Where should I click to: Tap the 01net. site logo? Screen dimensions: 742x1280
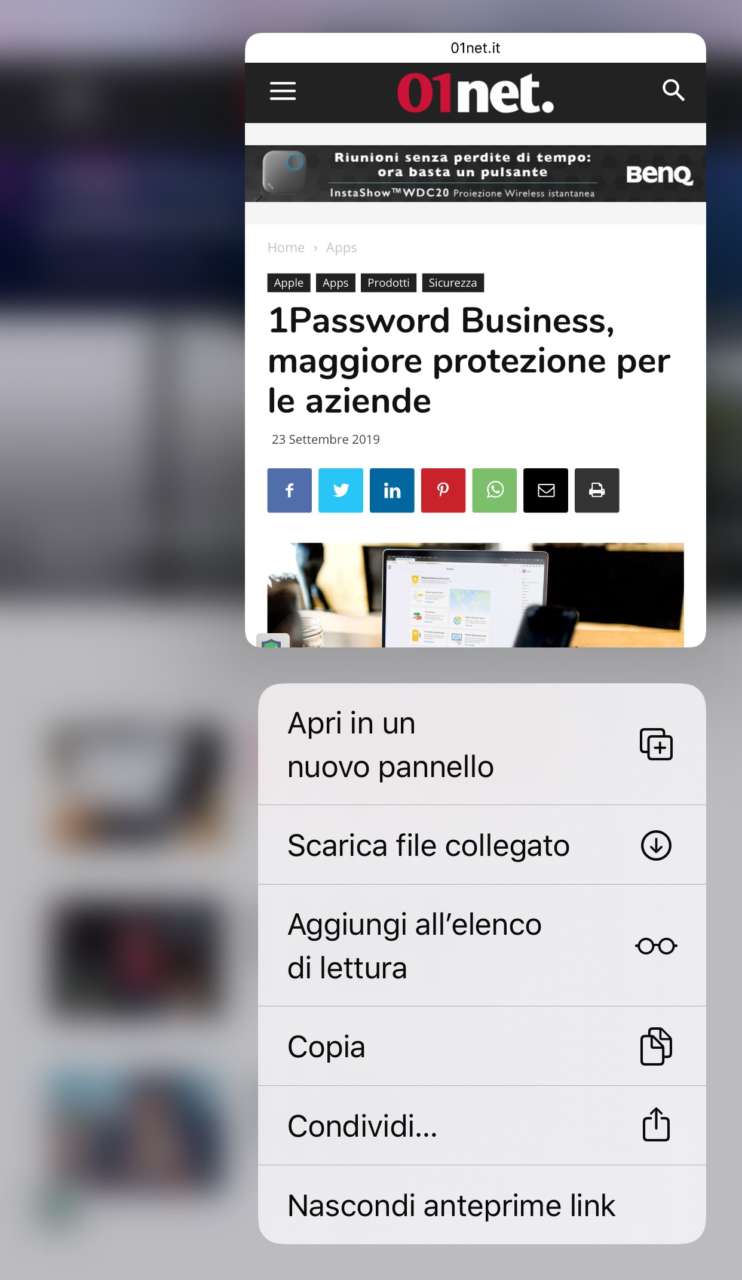[475, 93]
